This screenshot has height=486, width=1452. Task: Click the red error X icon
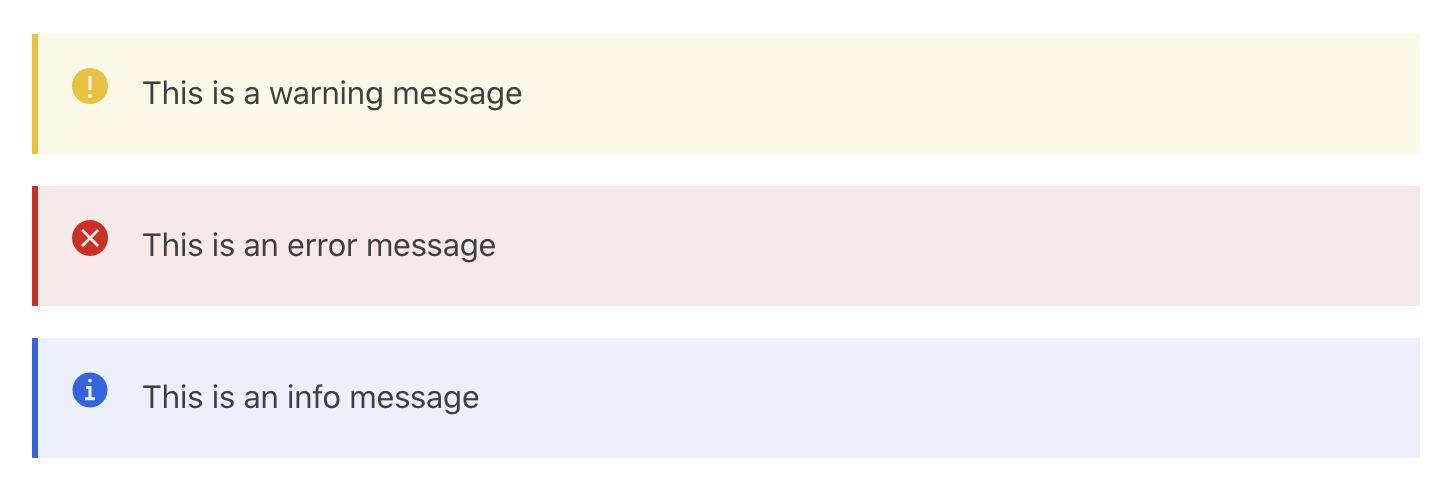90,238
